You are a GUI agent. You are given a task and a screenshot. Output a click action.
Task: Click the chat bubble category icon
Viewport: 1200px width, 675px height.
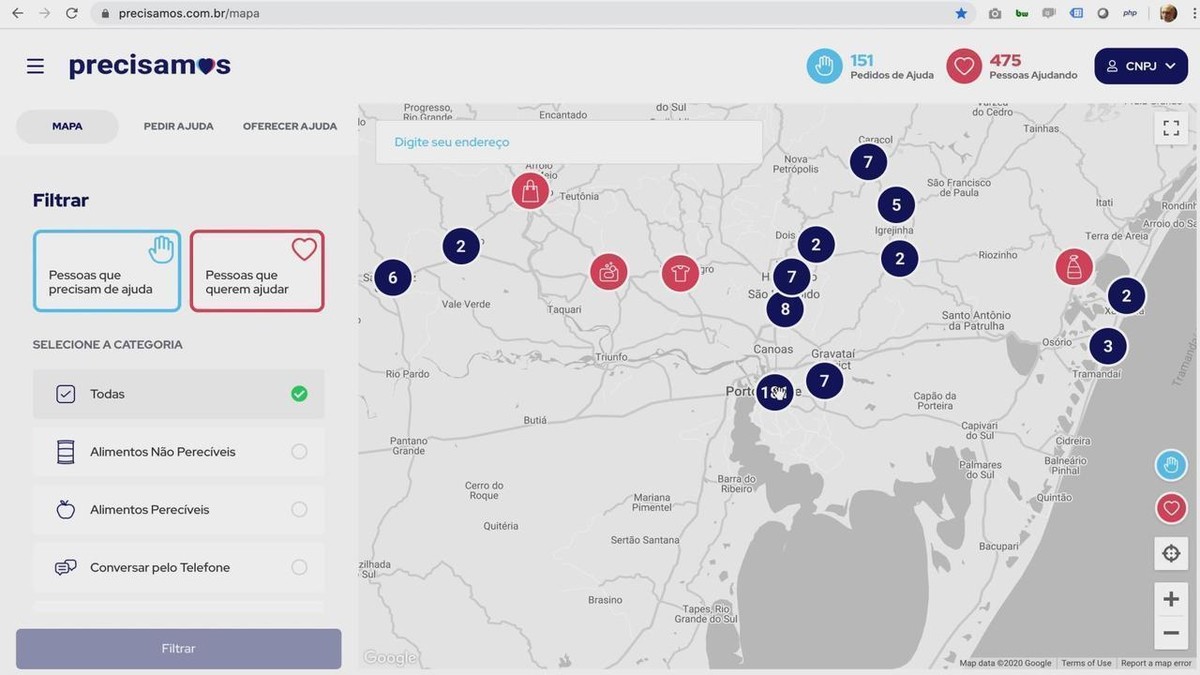[66, 567]
